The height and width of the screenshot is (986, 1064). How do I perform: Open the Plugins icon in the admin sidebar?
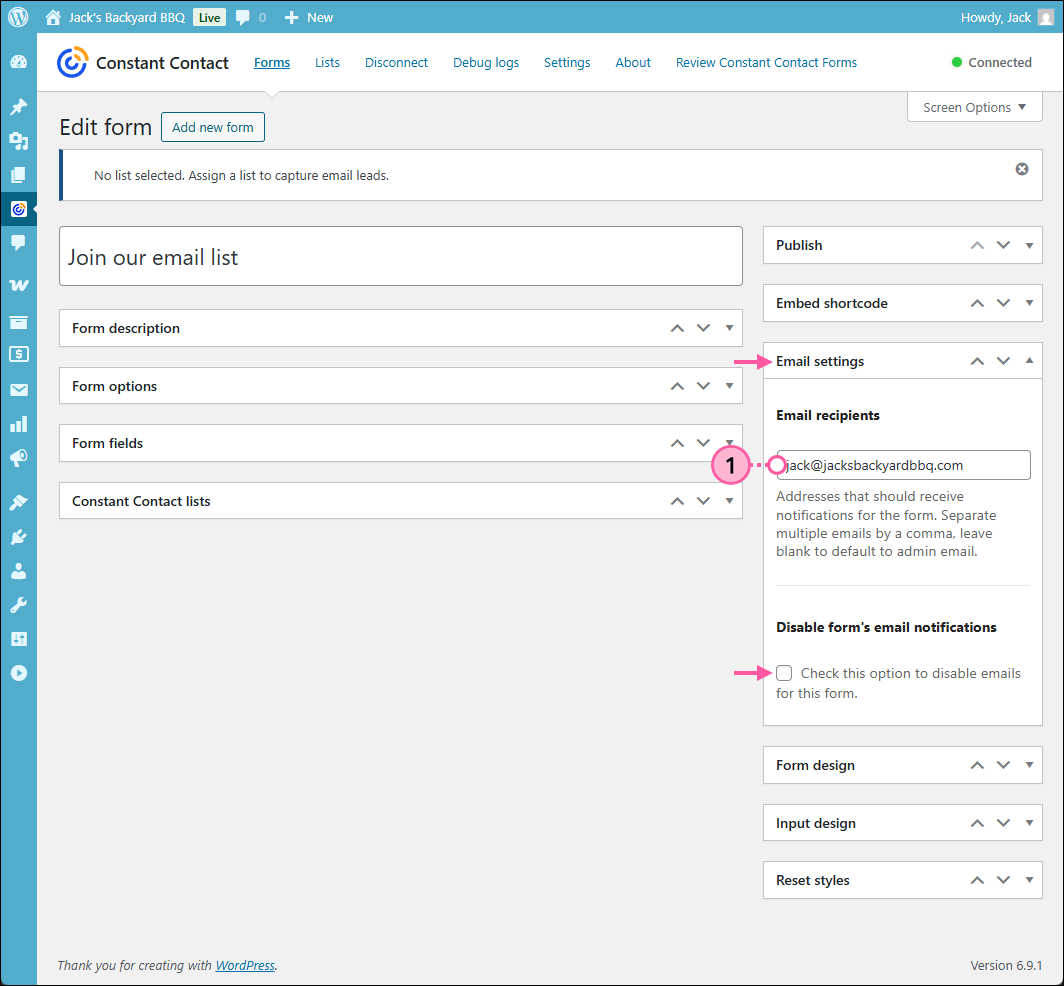pyautogui.click(x=18, y=537)
